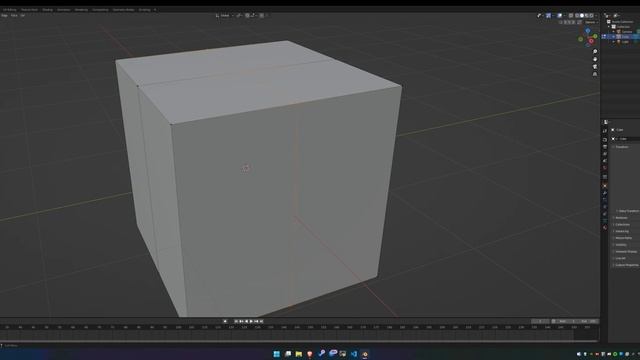
Task: Toggle the camera view icon
Action: click(595, 67)
